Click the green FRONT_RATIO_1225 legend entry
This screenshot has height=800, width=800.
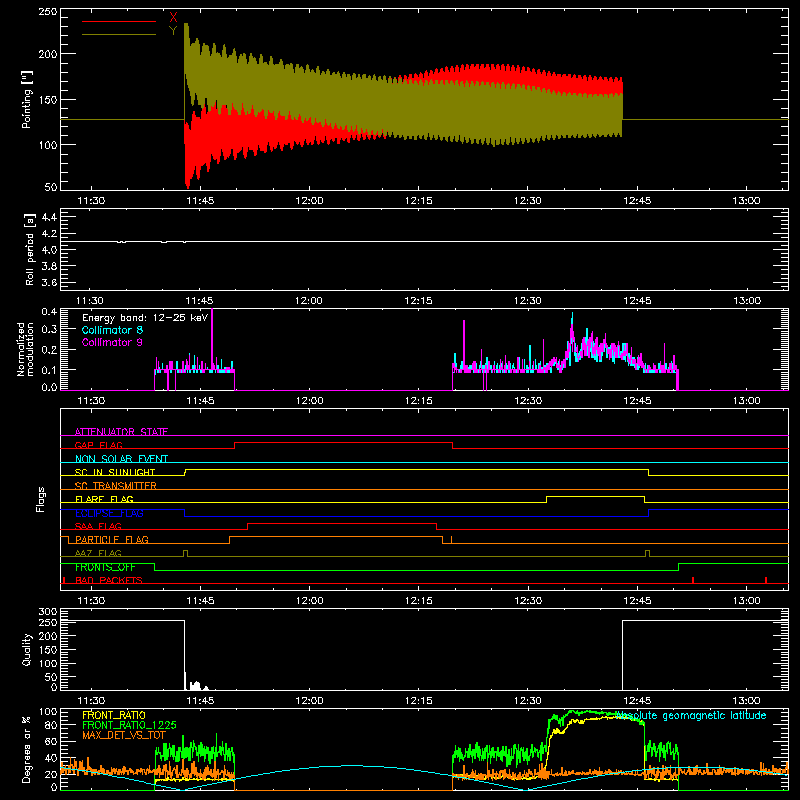129,725
